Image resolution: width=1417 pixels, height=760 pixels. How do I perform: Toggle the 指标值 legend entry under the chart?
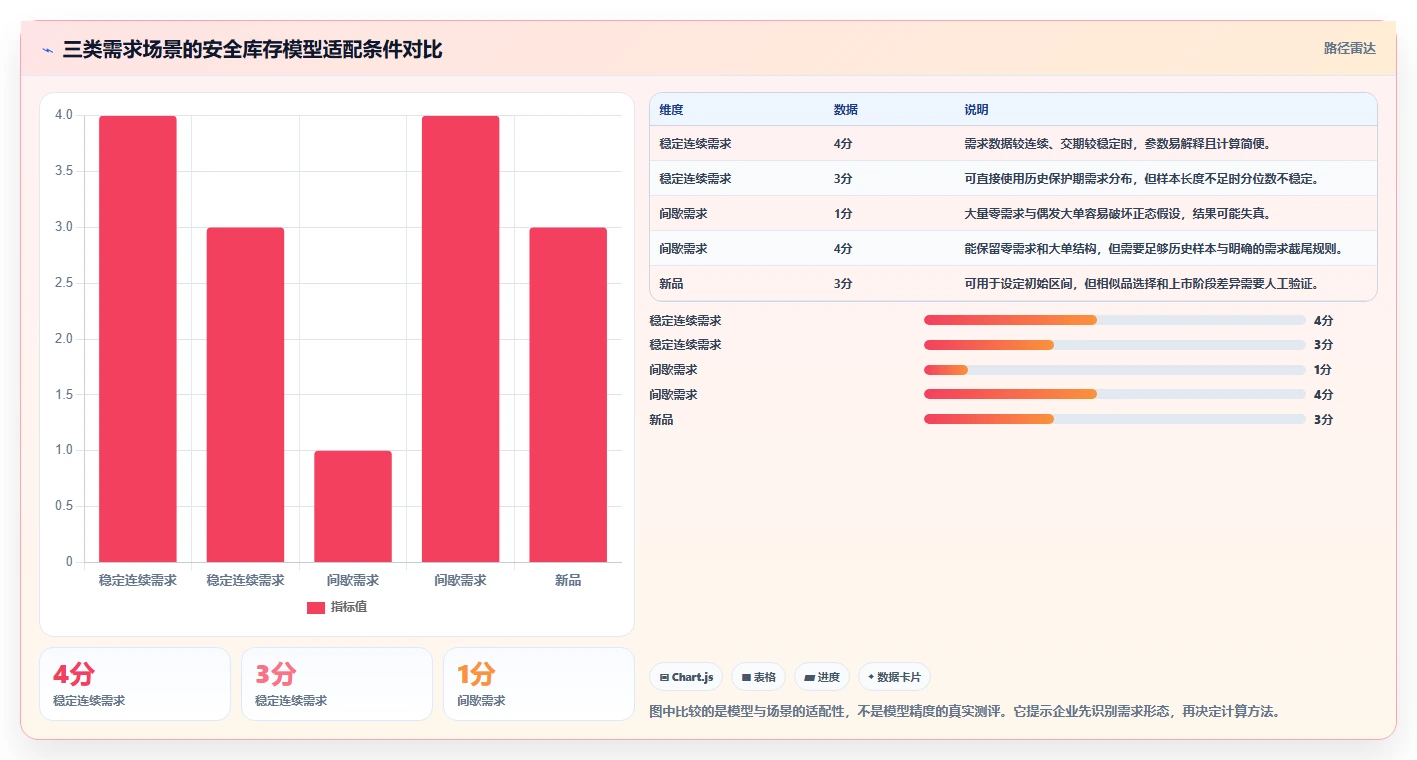337,607
